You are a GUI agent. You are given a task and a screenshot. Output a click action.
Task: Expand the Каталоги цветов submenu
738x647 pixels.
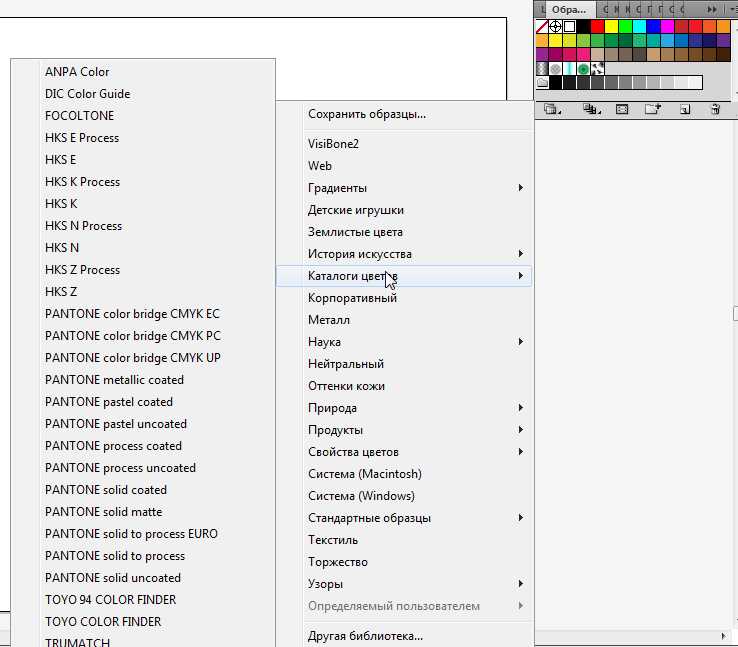404,276
